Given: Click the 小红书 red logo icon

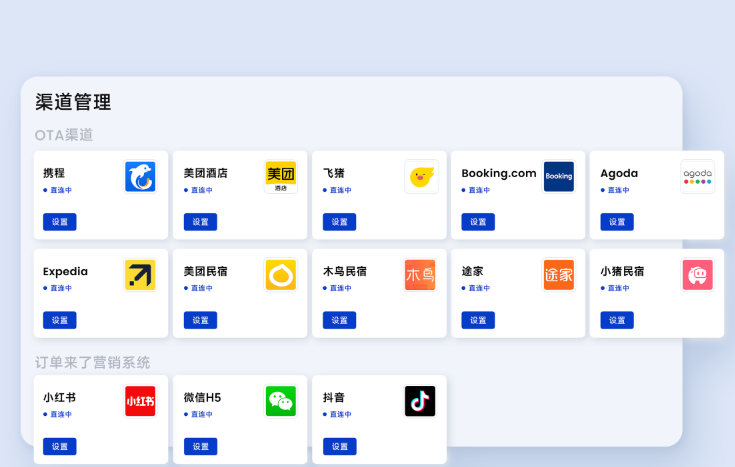Looking at the screenshot, I should click(140, 401).
